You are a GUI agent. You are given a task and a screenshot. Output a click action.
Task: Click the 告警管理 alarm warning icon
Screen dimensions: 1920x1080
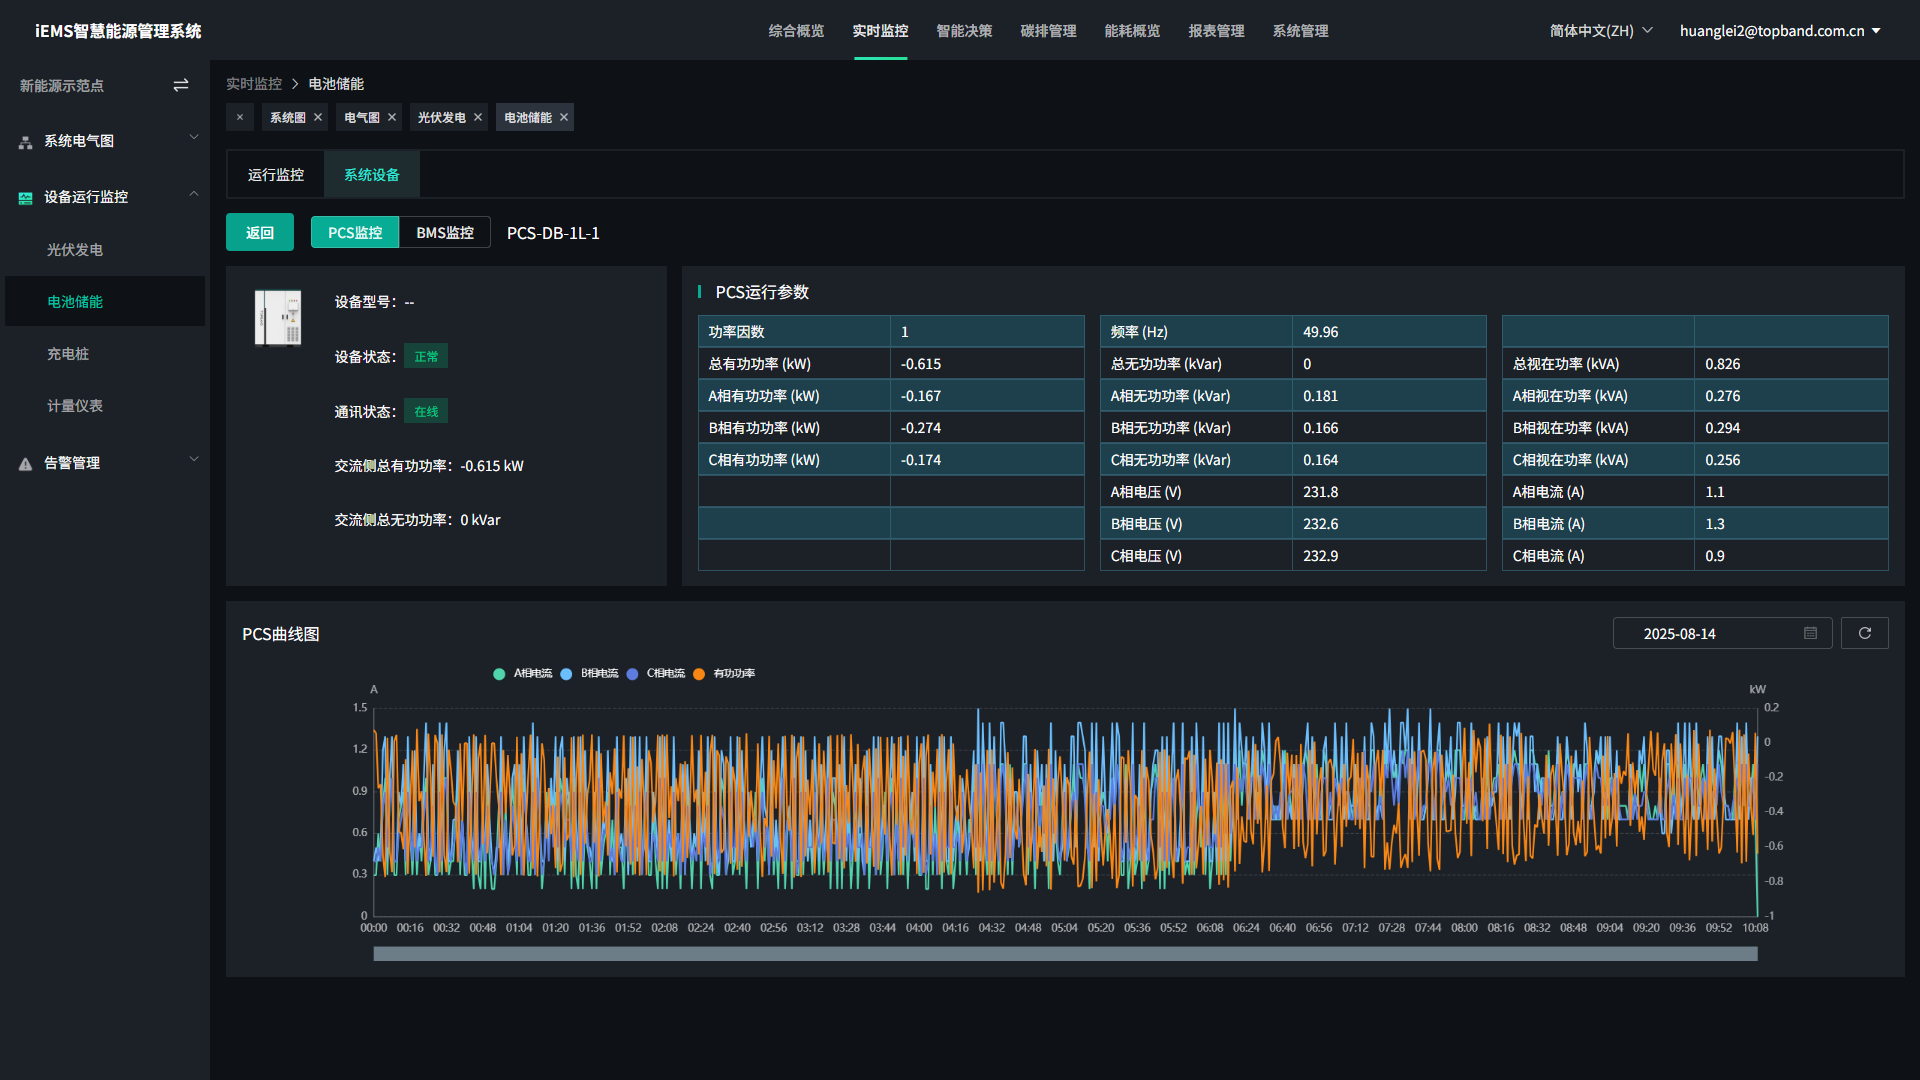24,462
